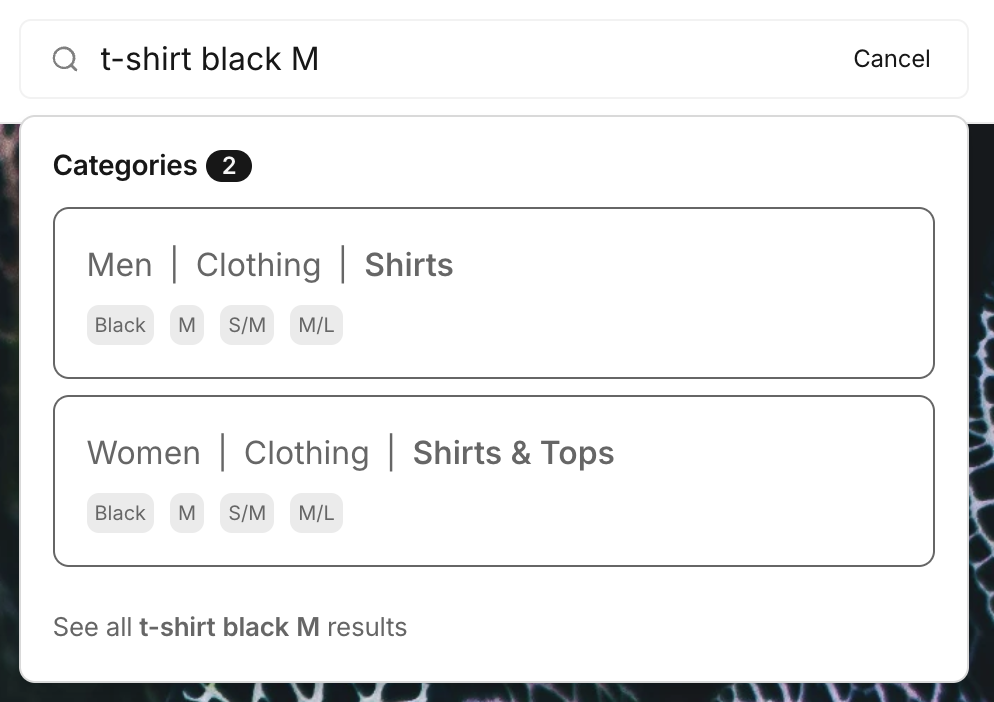
Task: Click the Categories heading
Action: click(125, 166)
